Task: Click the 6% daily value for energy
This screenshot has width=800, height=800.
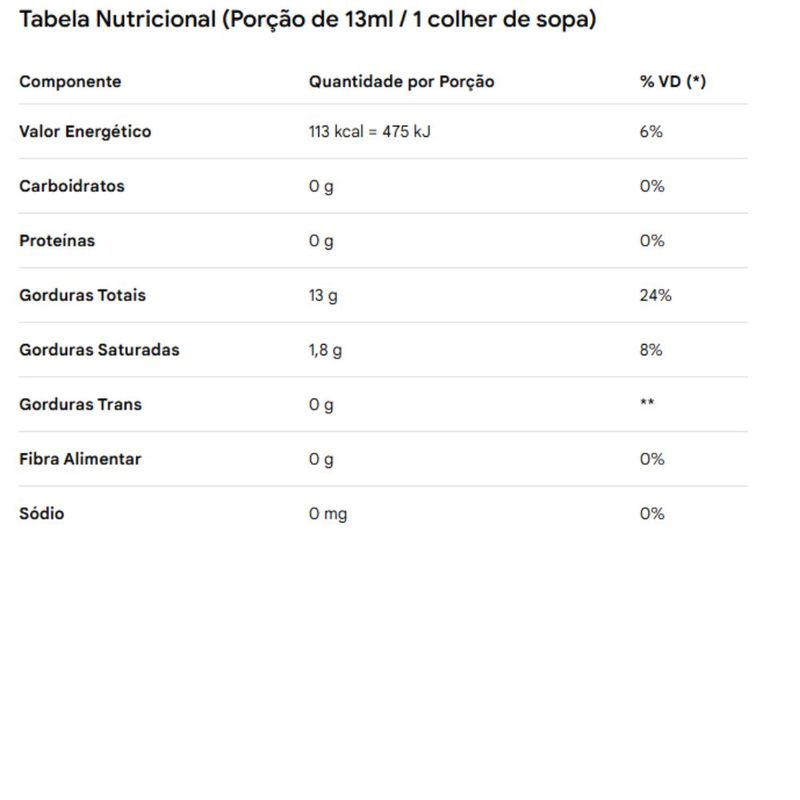Action: 651,132
